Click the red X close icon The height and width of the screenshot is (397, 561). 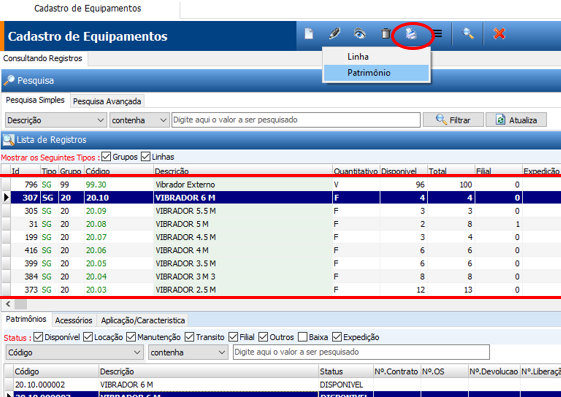click(499, 34)
